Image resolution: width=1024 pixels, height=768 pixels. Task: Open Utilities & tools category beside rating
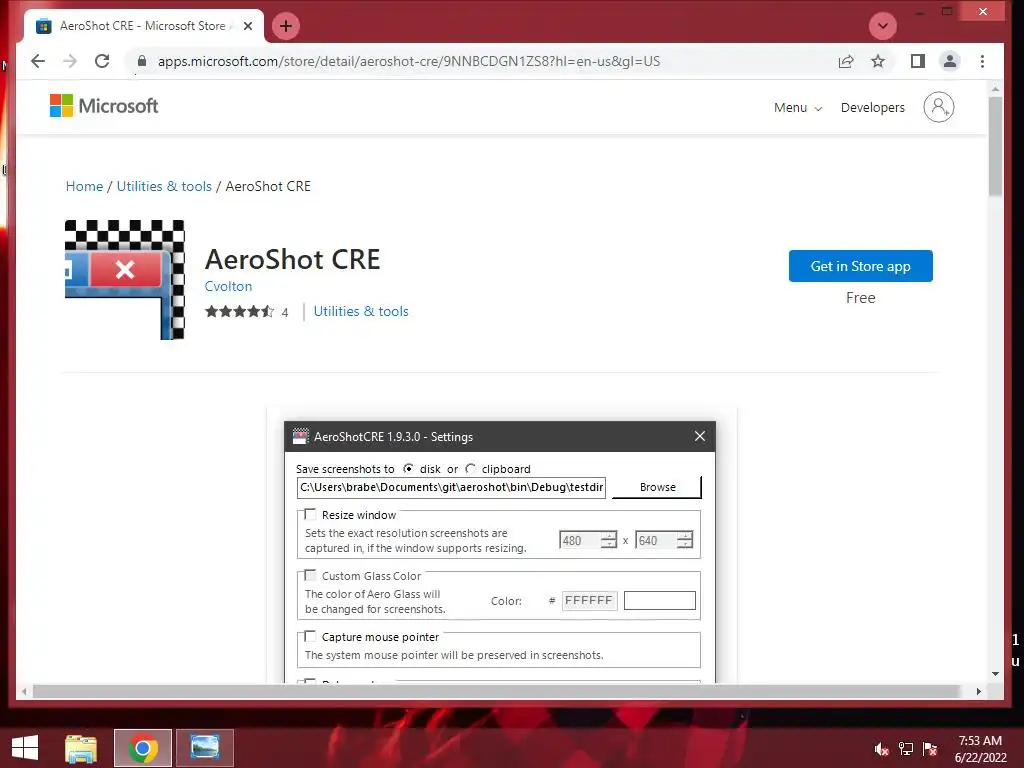click(x=360, y=312)
